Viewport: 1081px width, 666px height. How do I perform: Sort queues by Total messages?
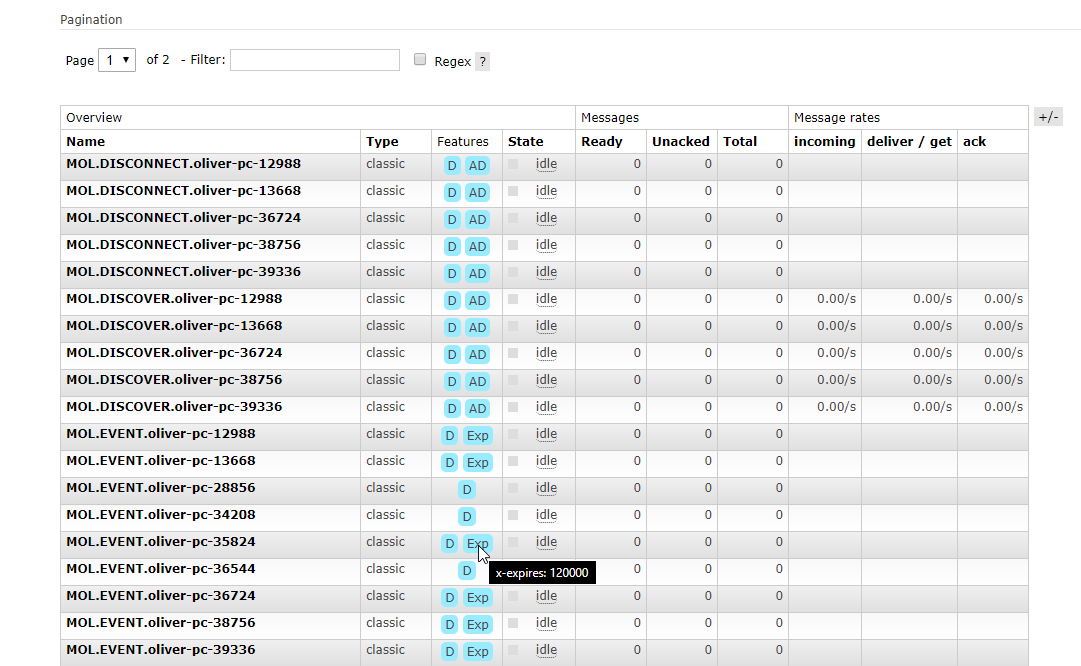(740, 141)
